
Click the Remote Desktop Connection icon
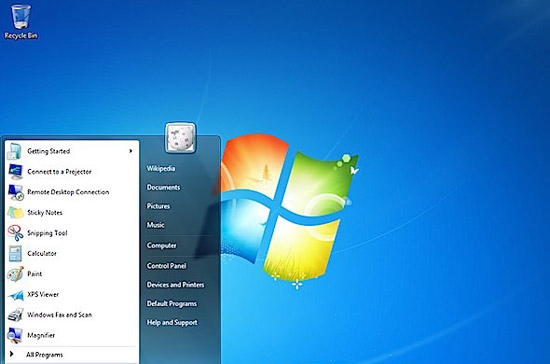[15, 192]
